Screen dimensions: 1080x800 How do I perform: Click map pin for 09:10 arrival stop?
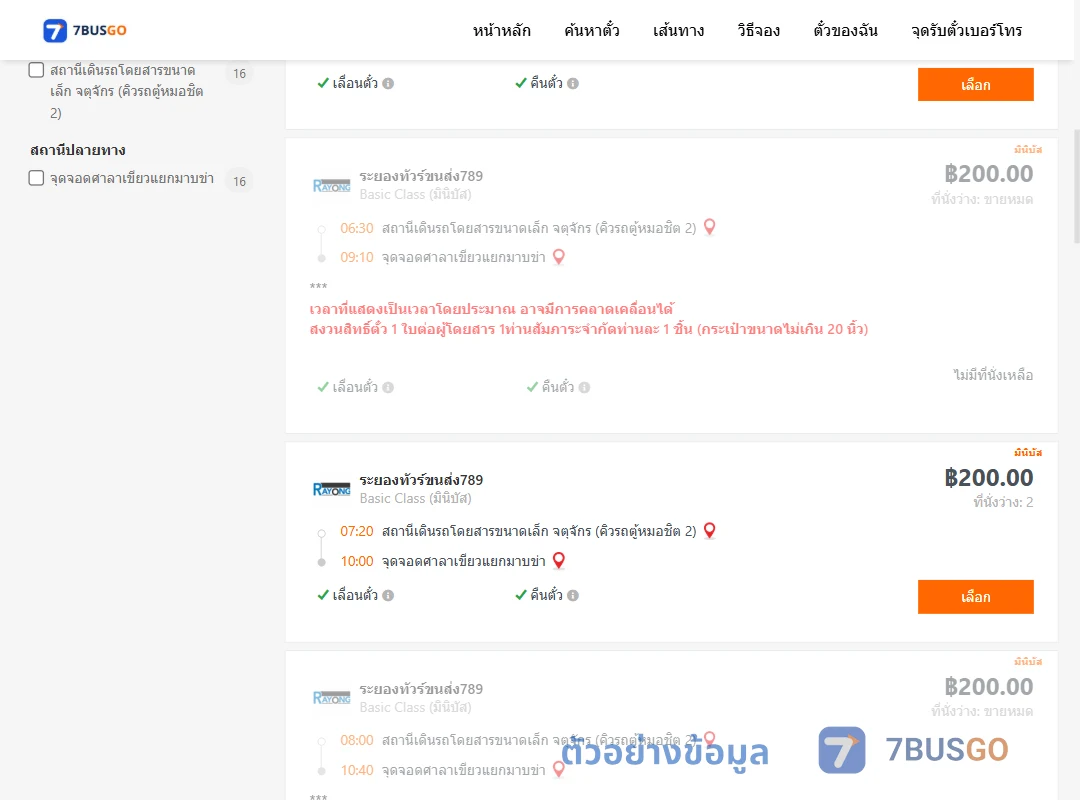[x=559, y=256]
